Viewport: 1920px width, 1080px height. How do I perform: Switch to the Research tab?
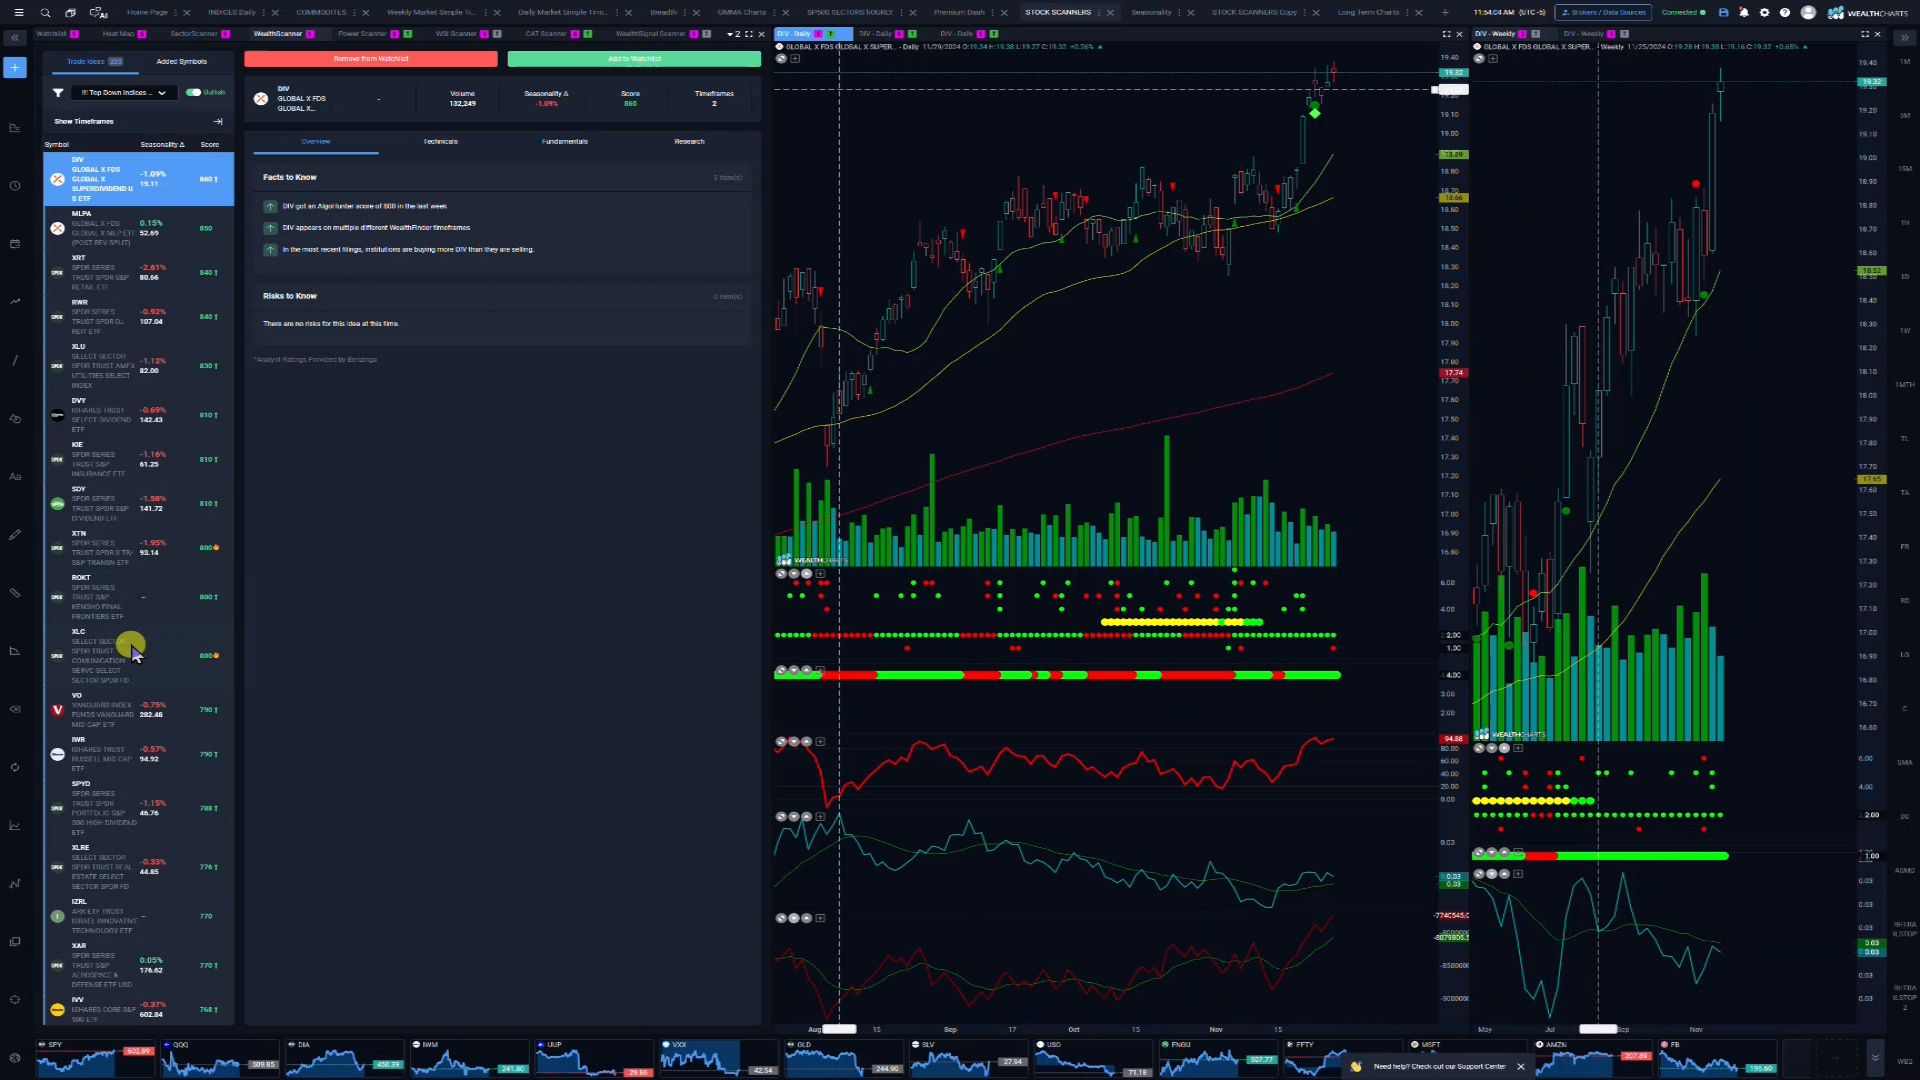click(689, 142)
